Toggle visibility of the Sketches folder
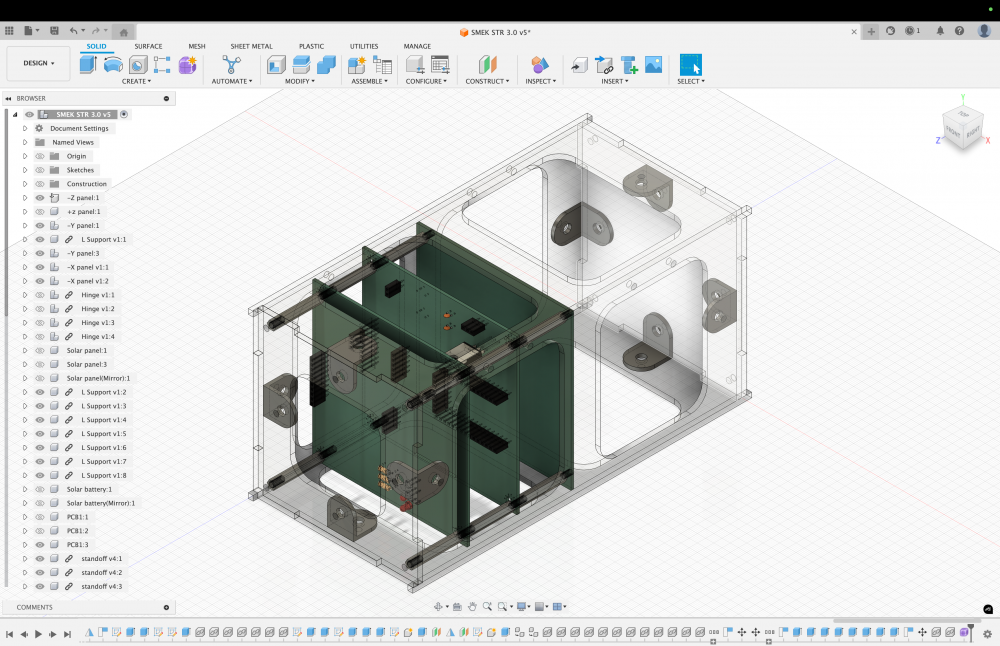Image resolution: width=1000 pixels, height=646 pixels. coord(41,170)
